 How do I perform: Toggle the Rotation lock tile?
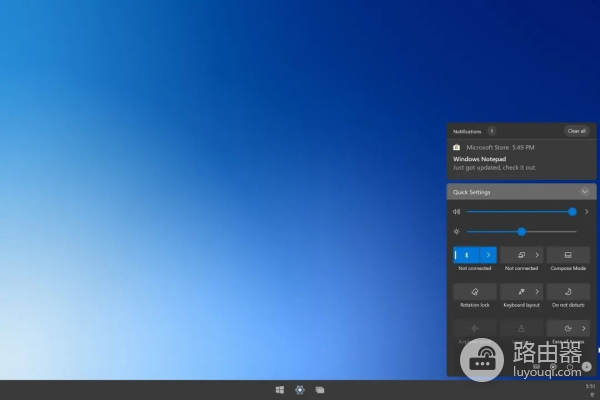474,292
